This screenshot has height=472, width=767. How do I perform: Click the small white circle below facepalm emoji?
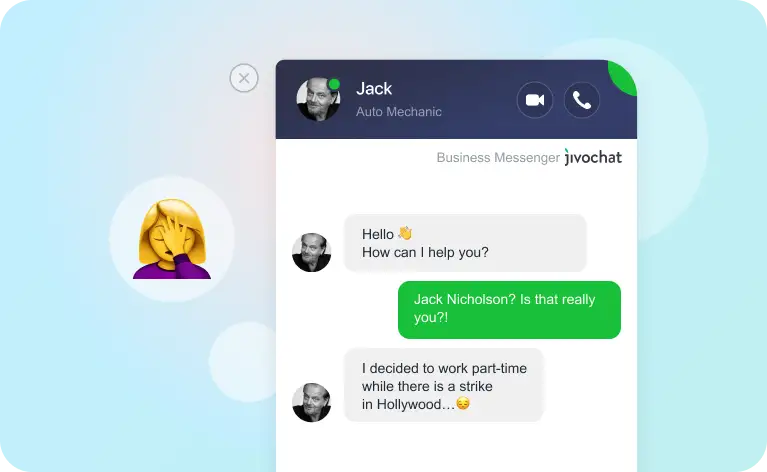tap(243, 362)
